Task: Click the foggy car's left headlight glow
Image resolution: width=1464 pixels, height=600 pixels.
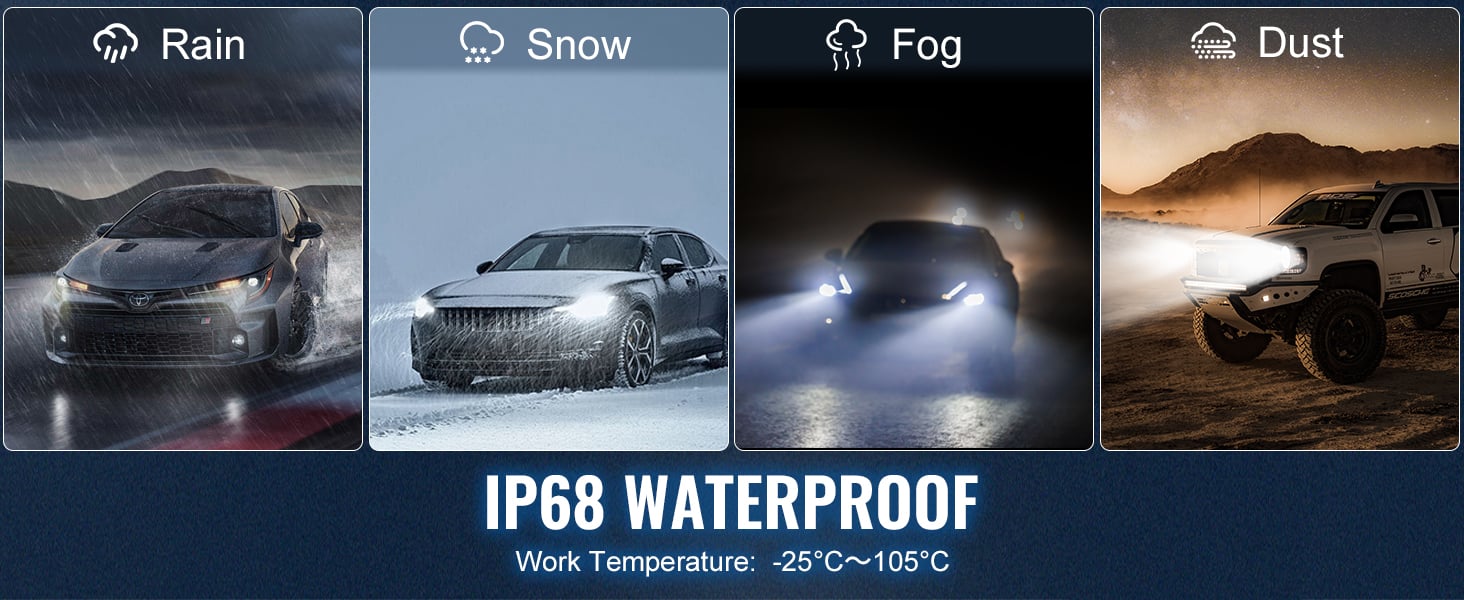Action: [834, 290]
